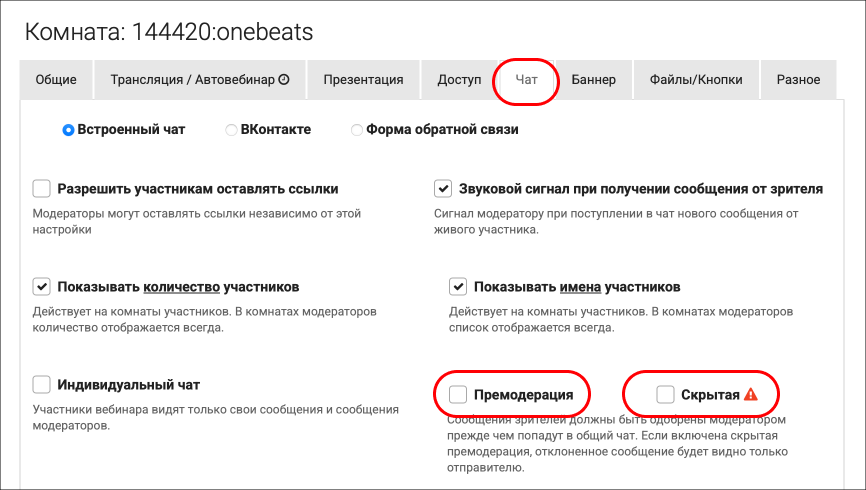
Task: Enable Разрешить участникам оставлять ссылки checkbox
Action: coord(42,188)
